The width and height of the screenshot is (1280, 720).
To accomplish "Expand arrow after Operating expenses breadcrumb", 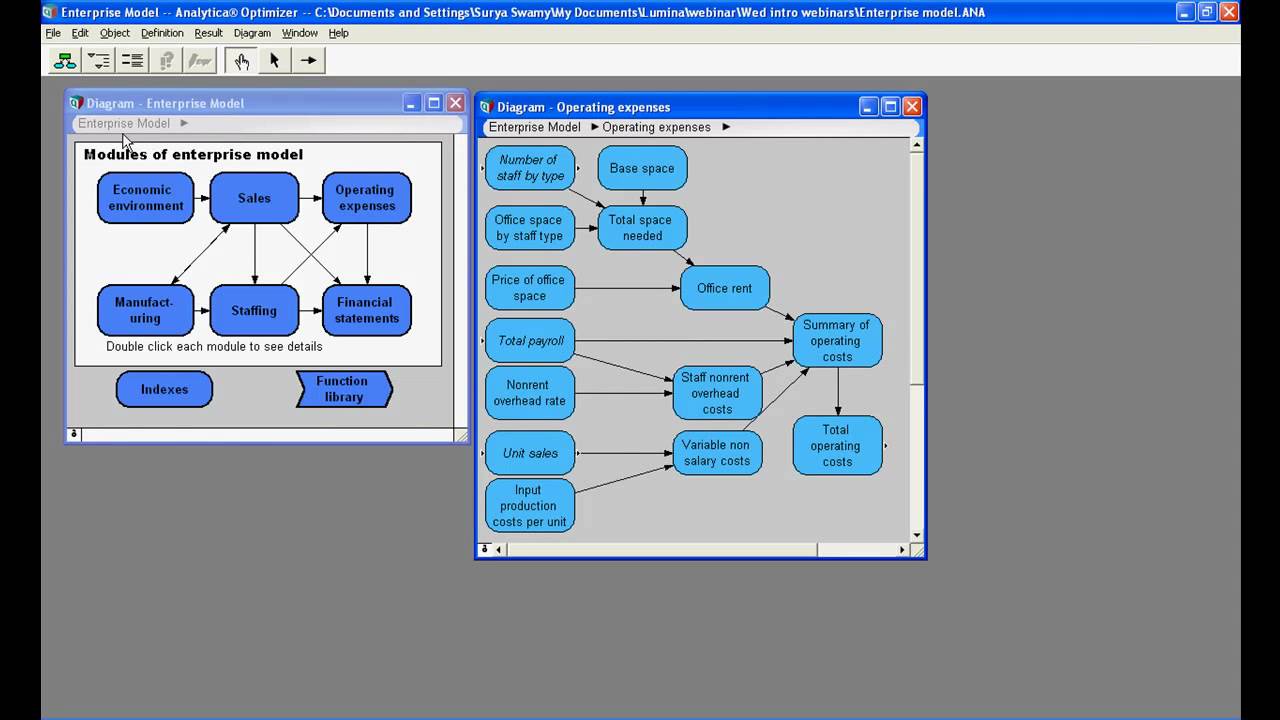I will 726,127.
